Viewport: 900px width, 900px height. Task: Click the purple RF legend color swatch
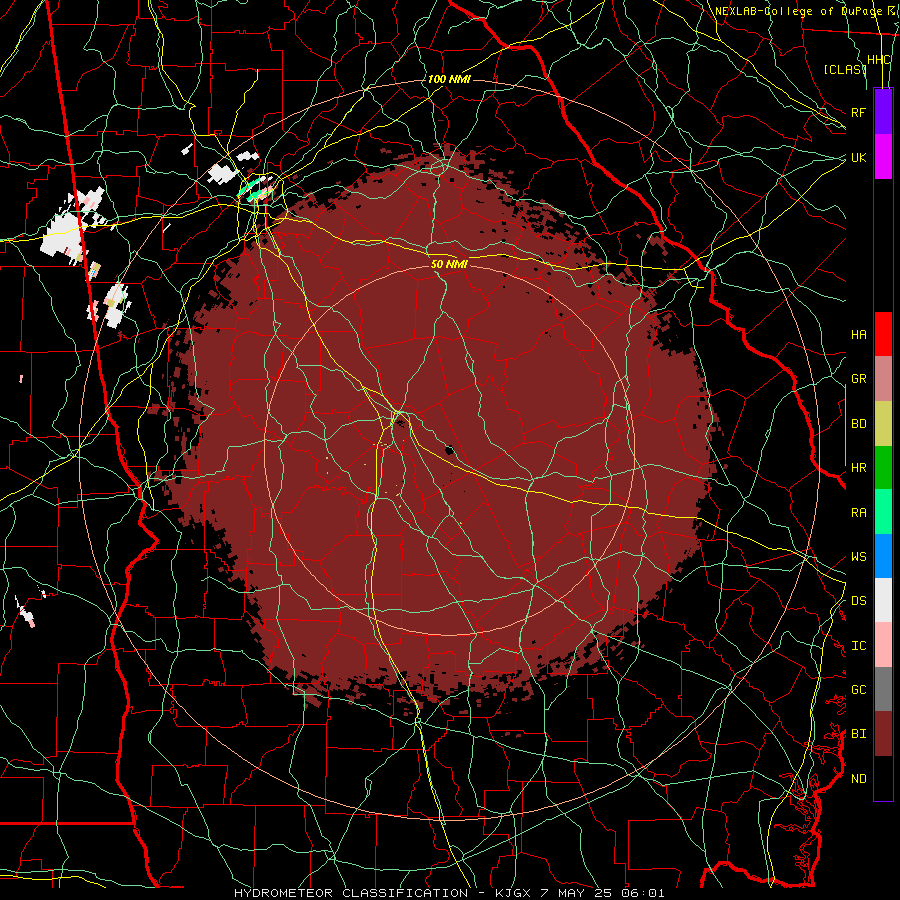(x=883, y=112)
